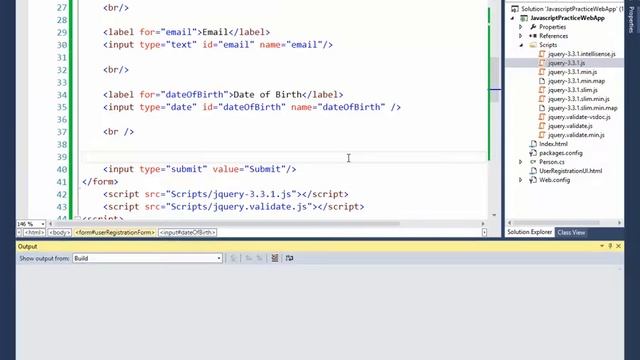Close the Output panel
Viewport: 640px width, 360px height.
pos(619,246)
